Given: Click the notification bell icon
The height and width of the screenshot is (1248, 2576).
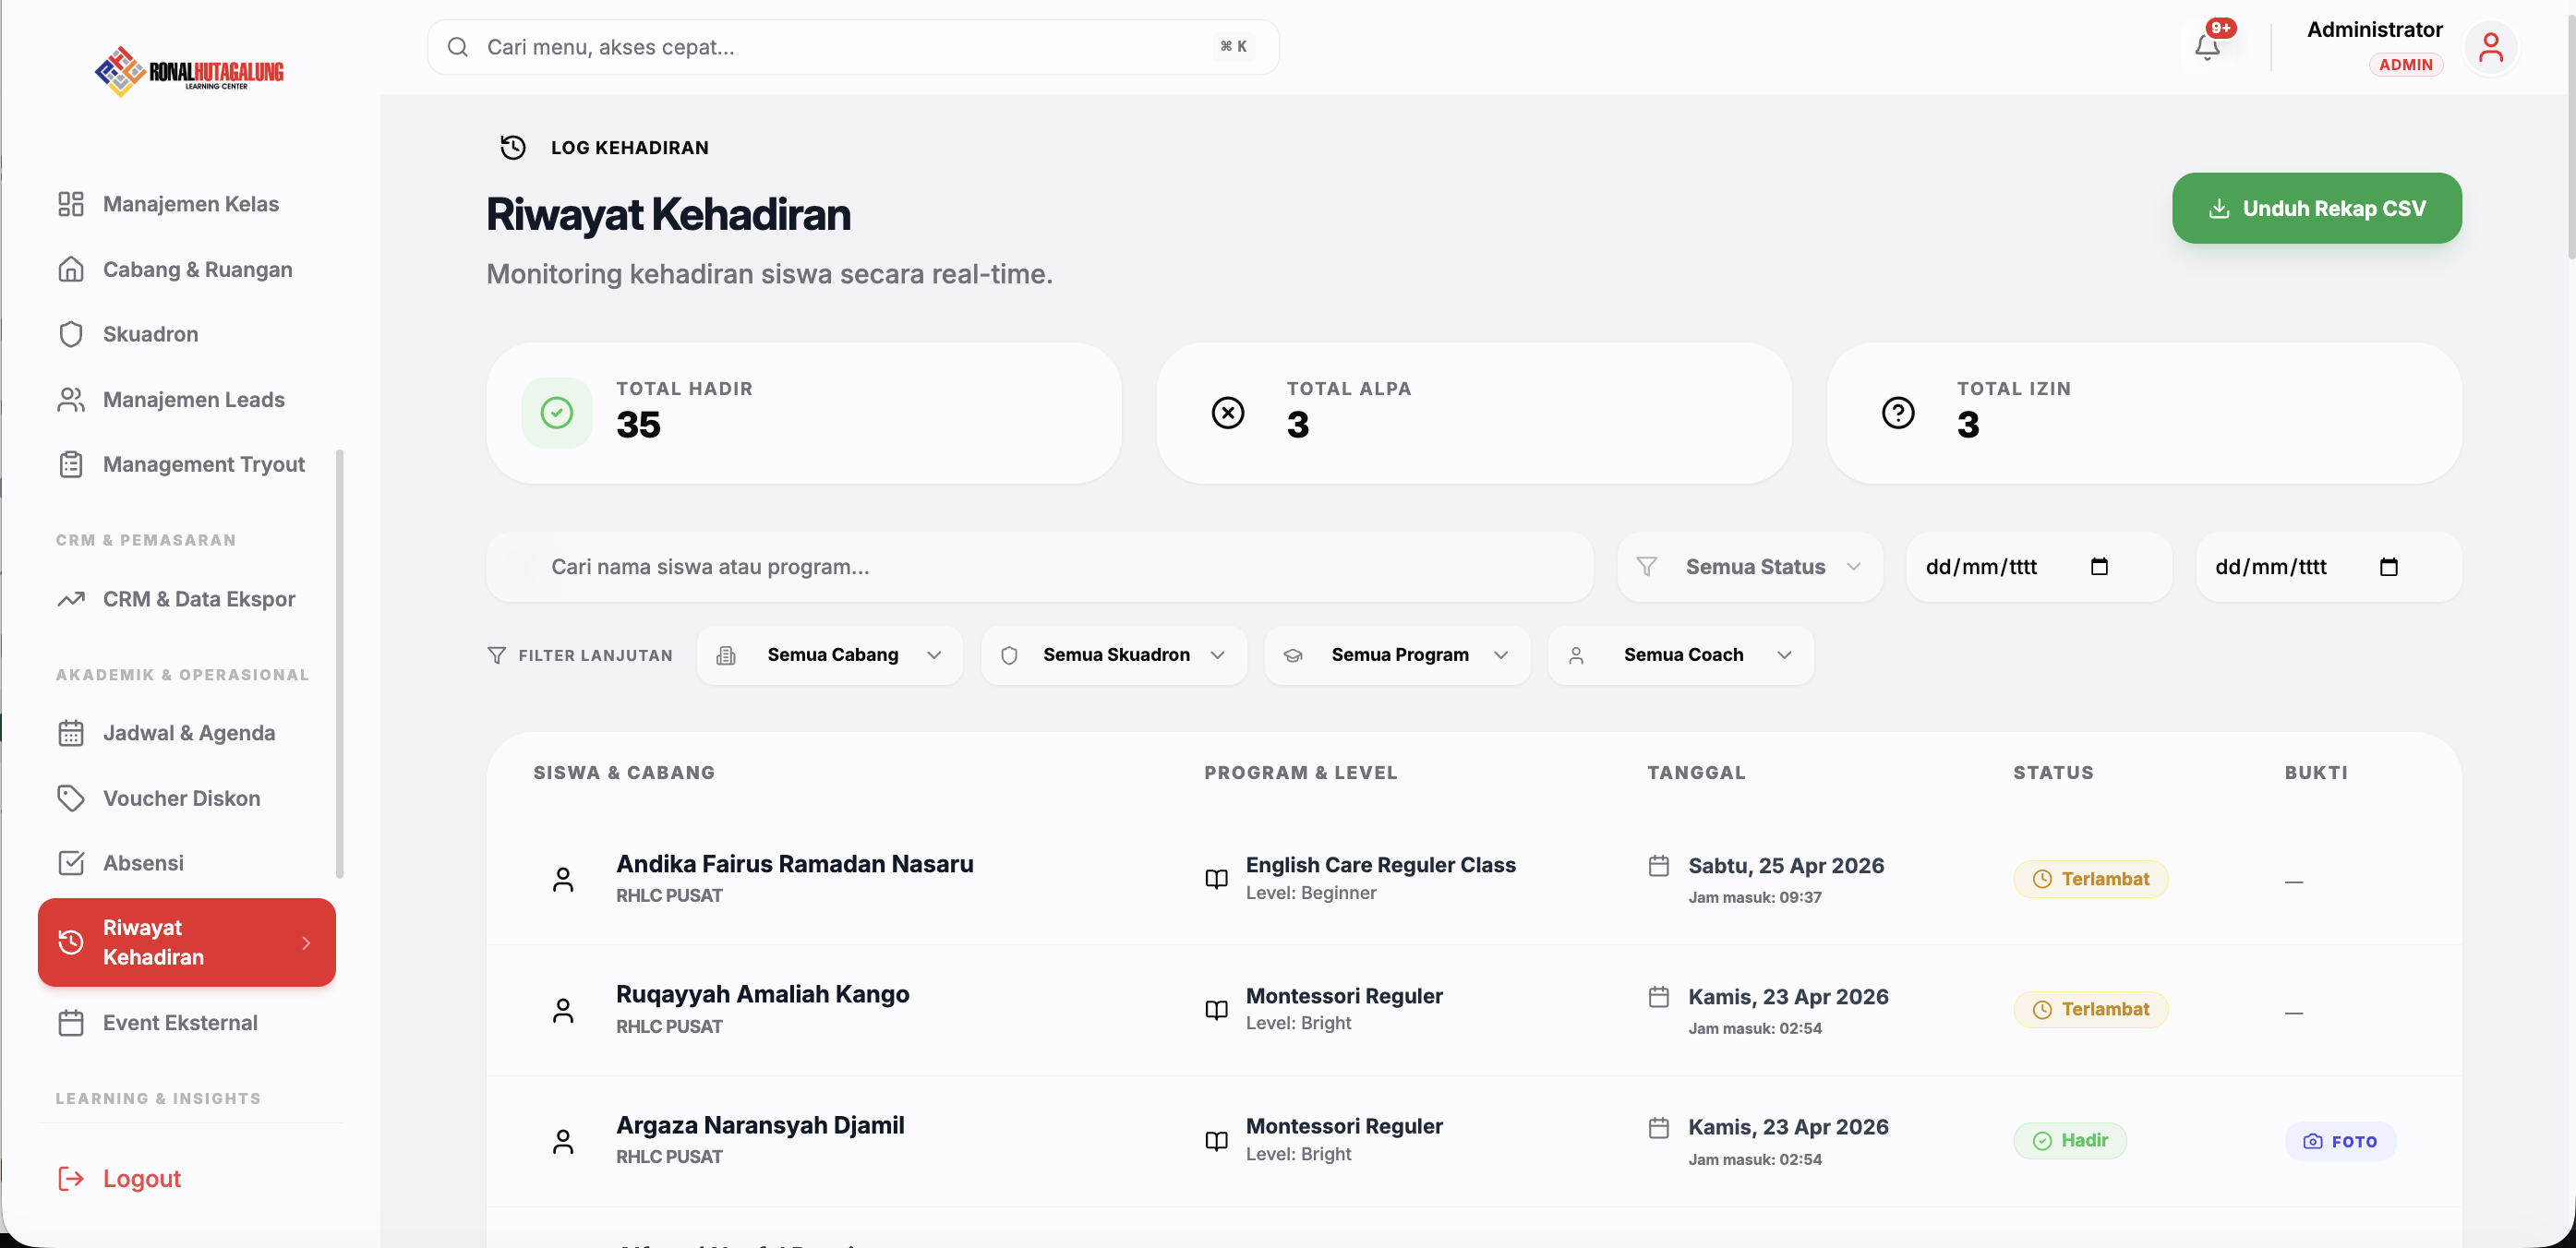Looking at the screenshot, I should click(2207, 46).
